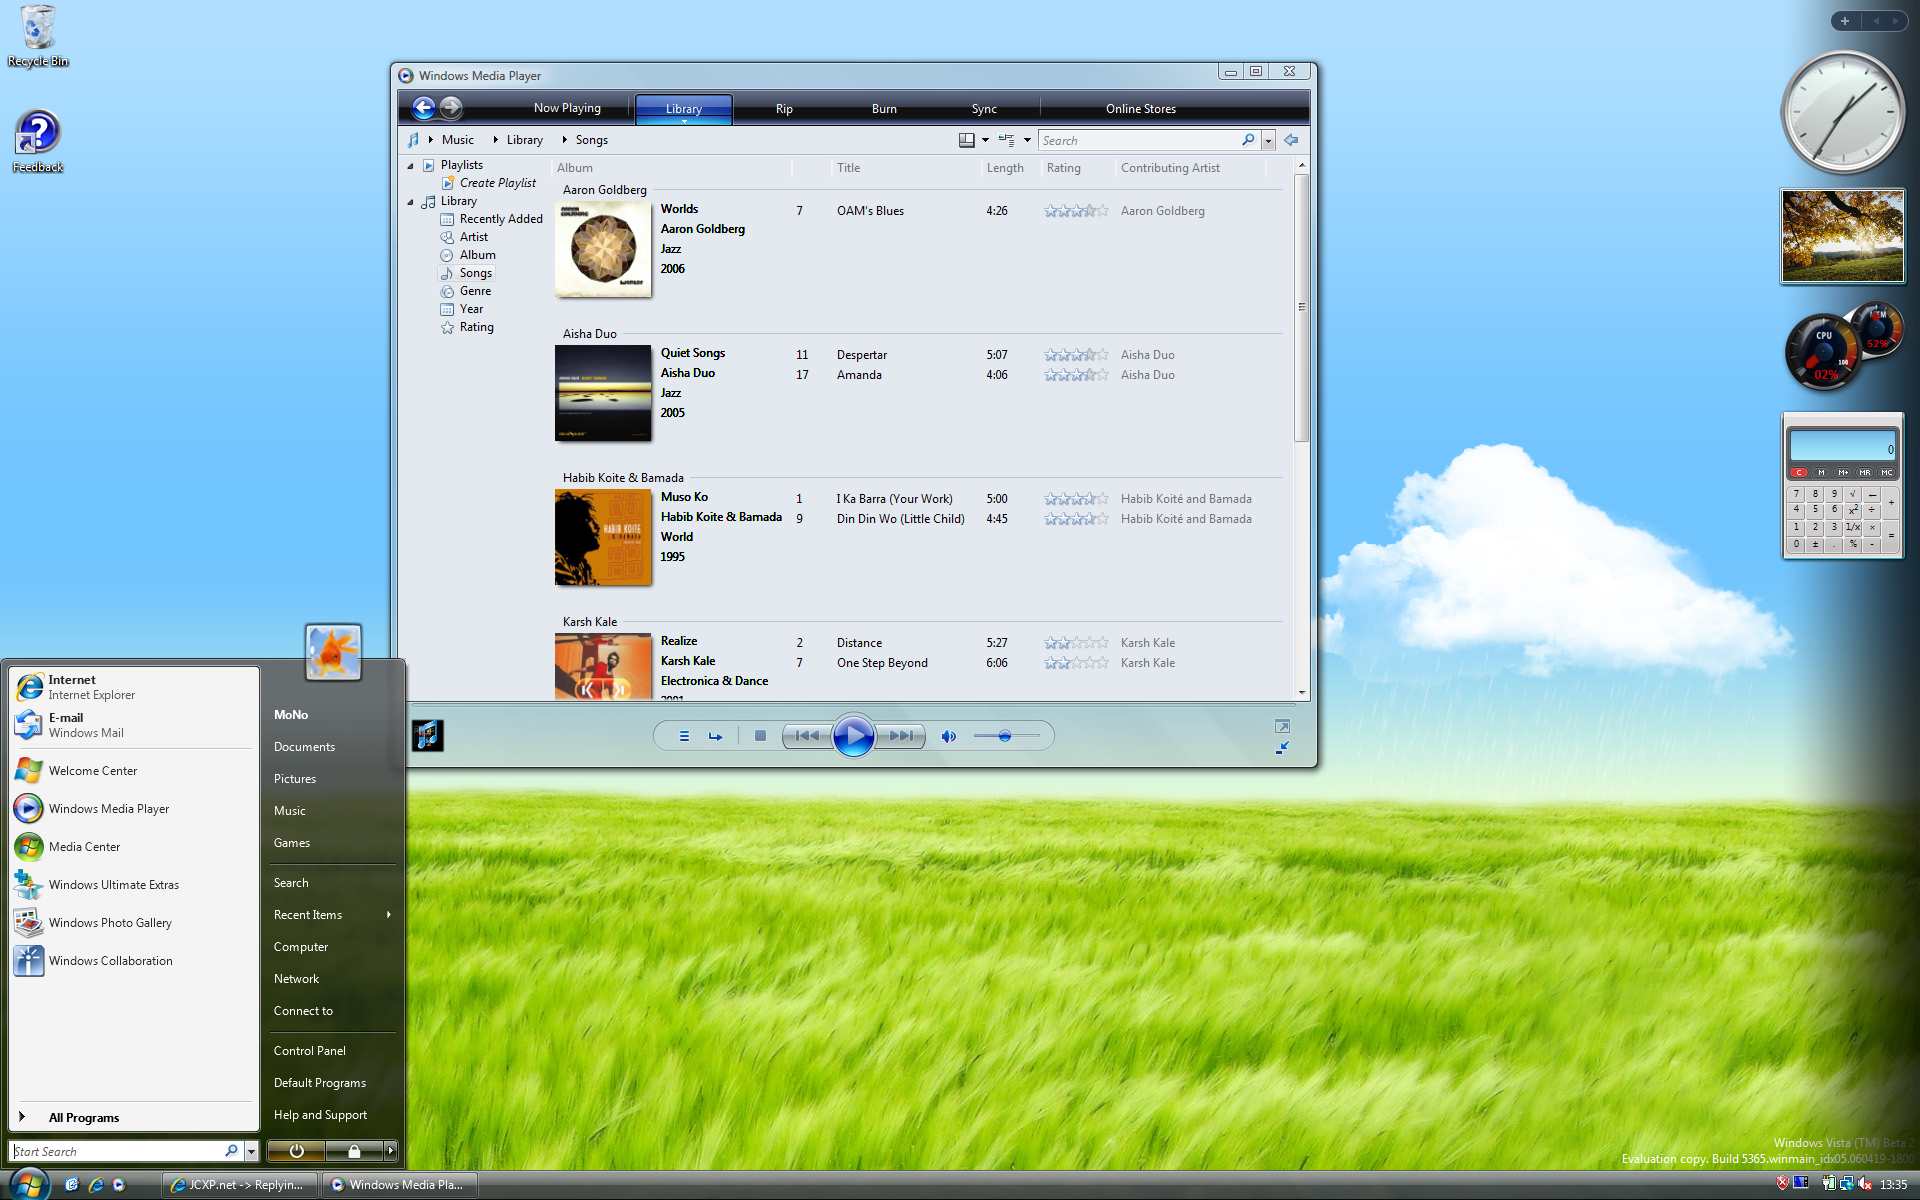The image size is (1920, 1200).
Task: Open the Sync tab
Action: 984,108
